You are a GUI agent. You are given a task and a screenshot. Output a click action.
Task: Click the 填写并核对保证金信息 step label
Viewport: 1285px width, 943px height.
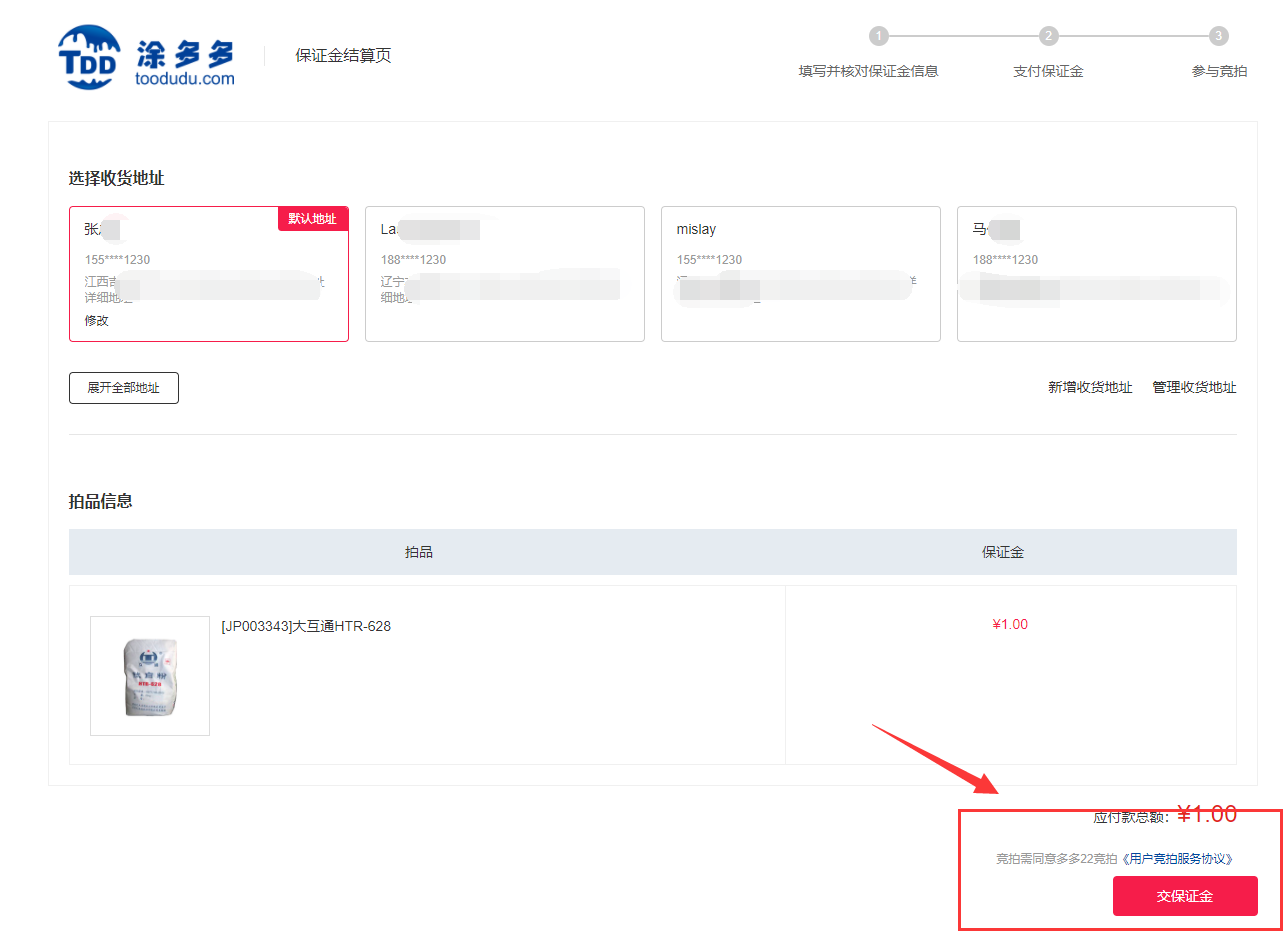click(868, 72)
